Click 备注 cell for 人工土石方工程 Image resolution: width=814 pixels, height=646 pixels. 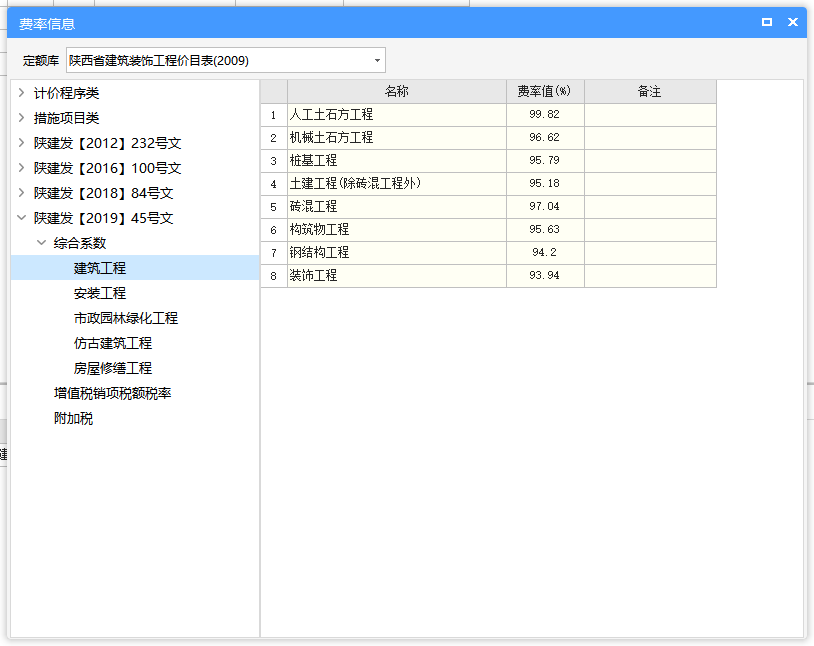click(650, 114)
